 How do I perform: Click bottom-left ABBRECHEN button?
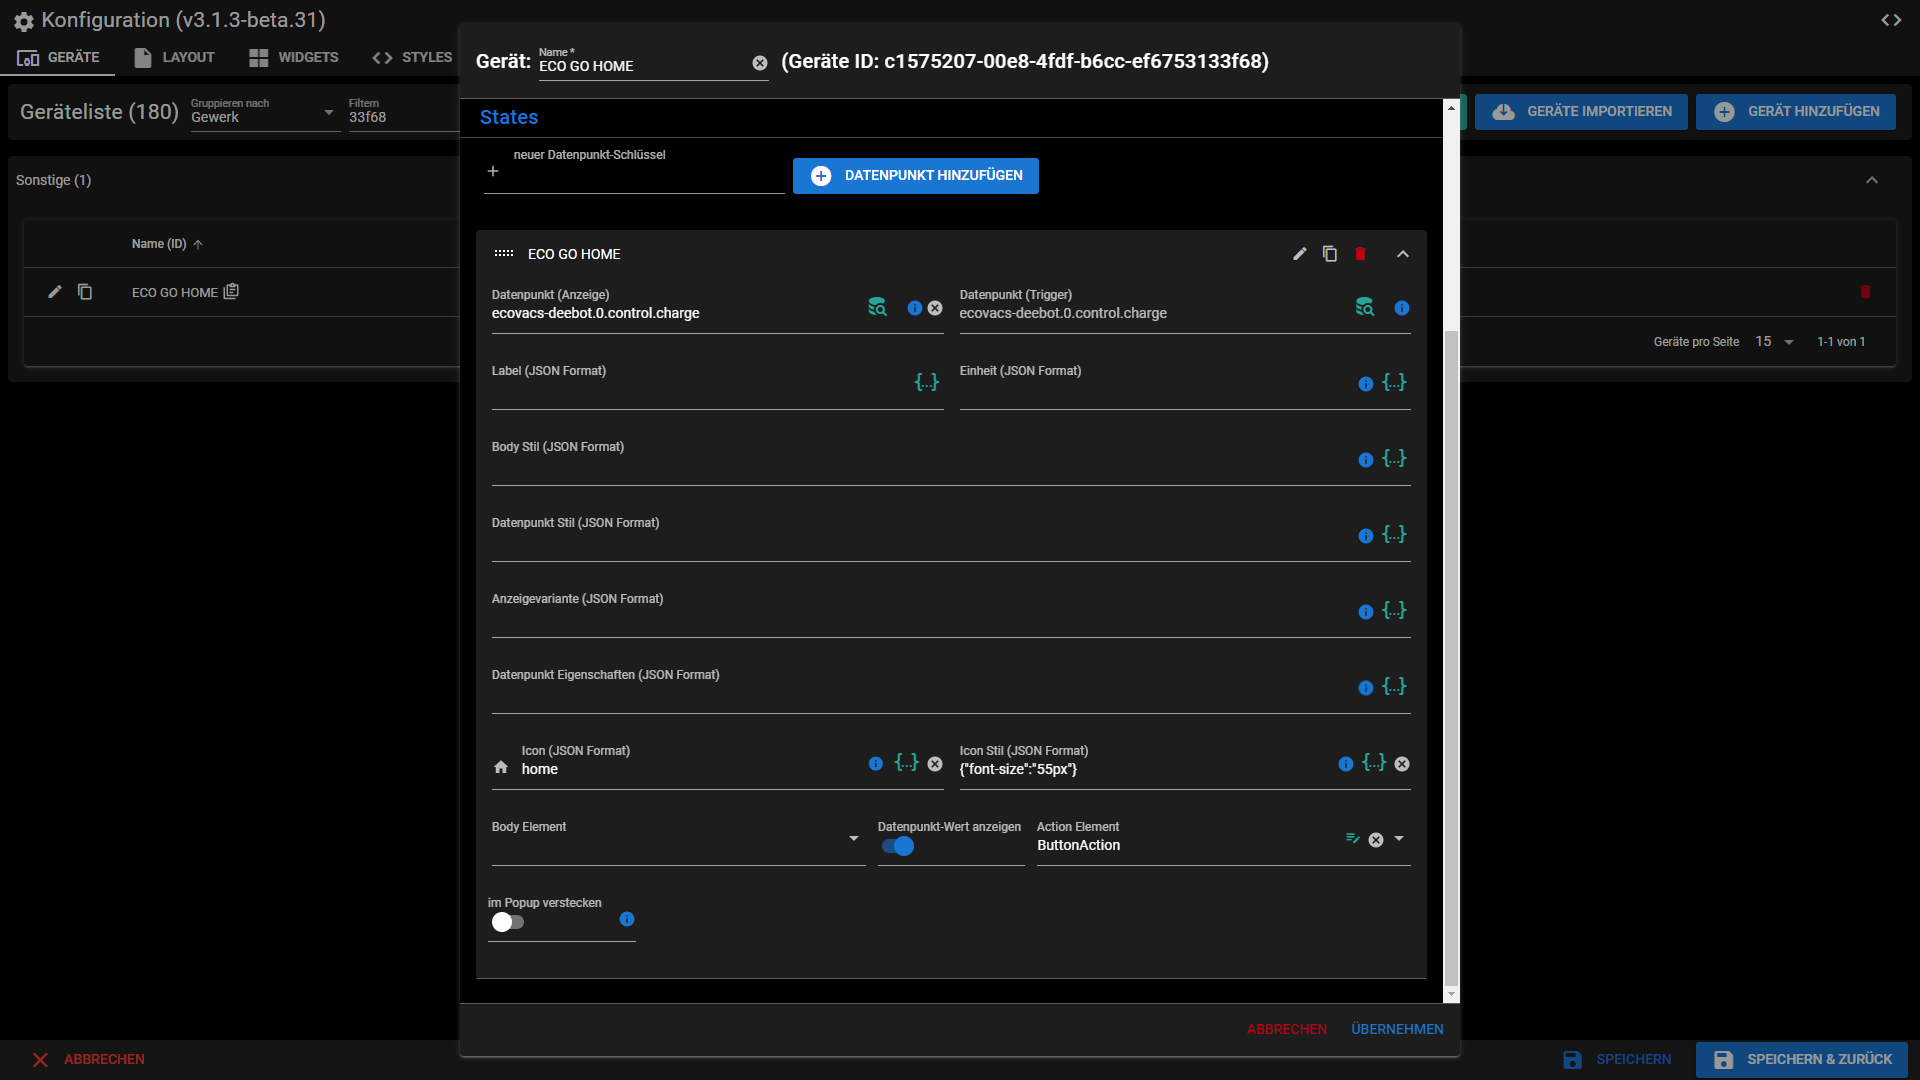tap(88, 1060)
